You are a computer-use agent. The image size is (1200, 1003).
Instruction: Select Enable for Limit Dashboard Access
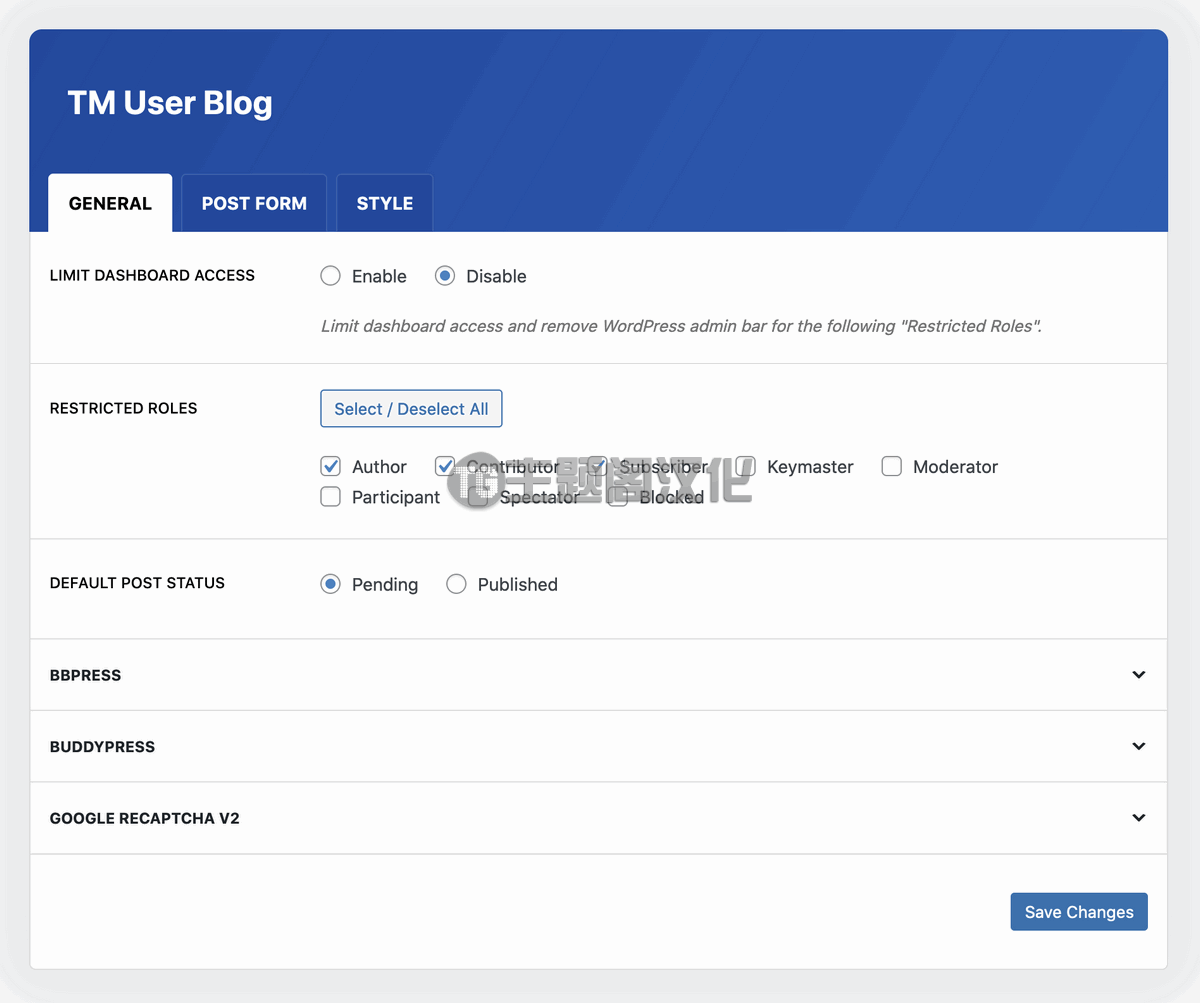point(331,276)
